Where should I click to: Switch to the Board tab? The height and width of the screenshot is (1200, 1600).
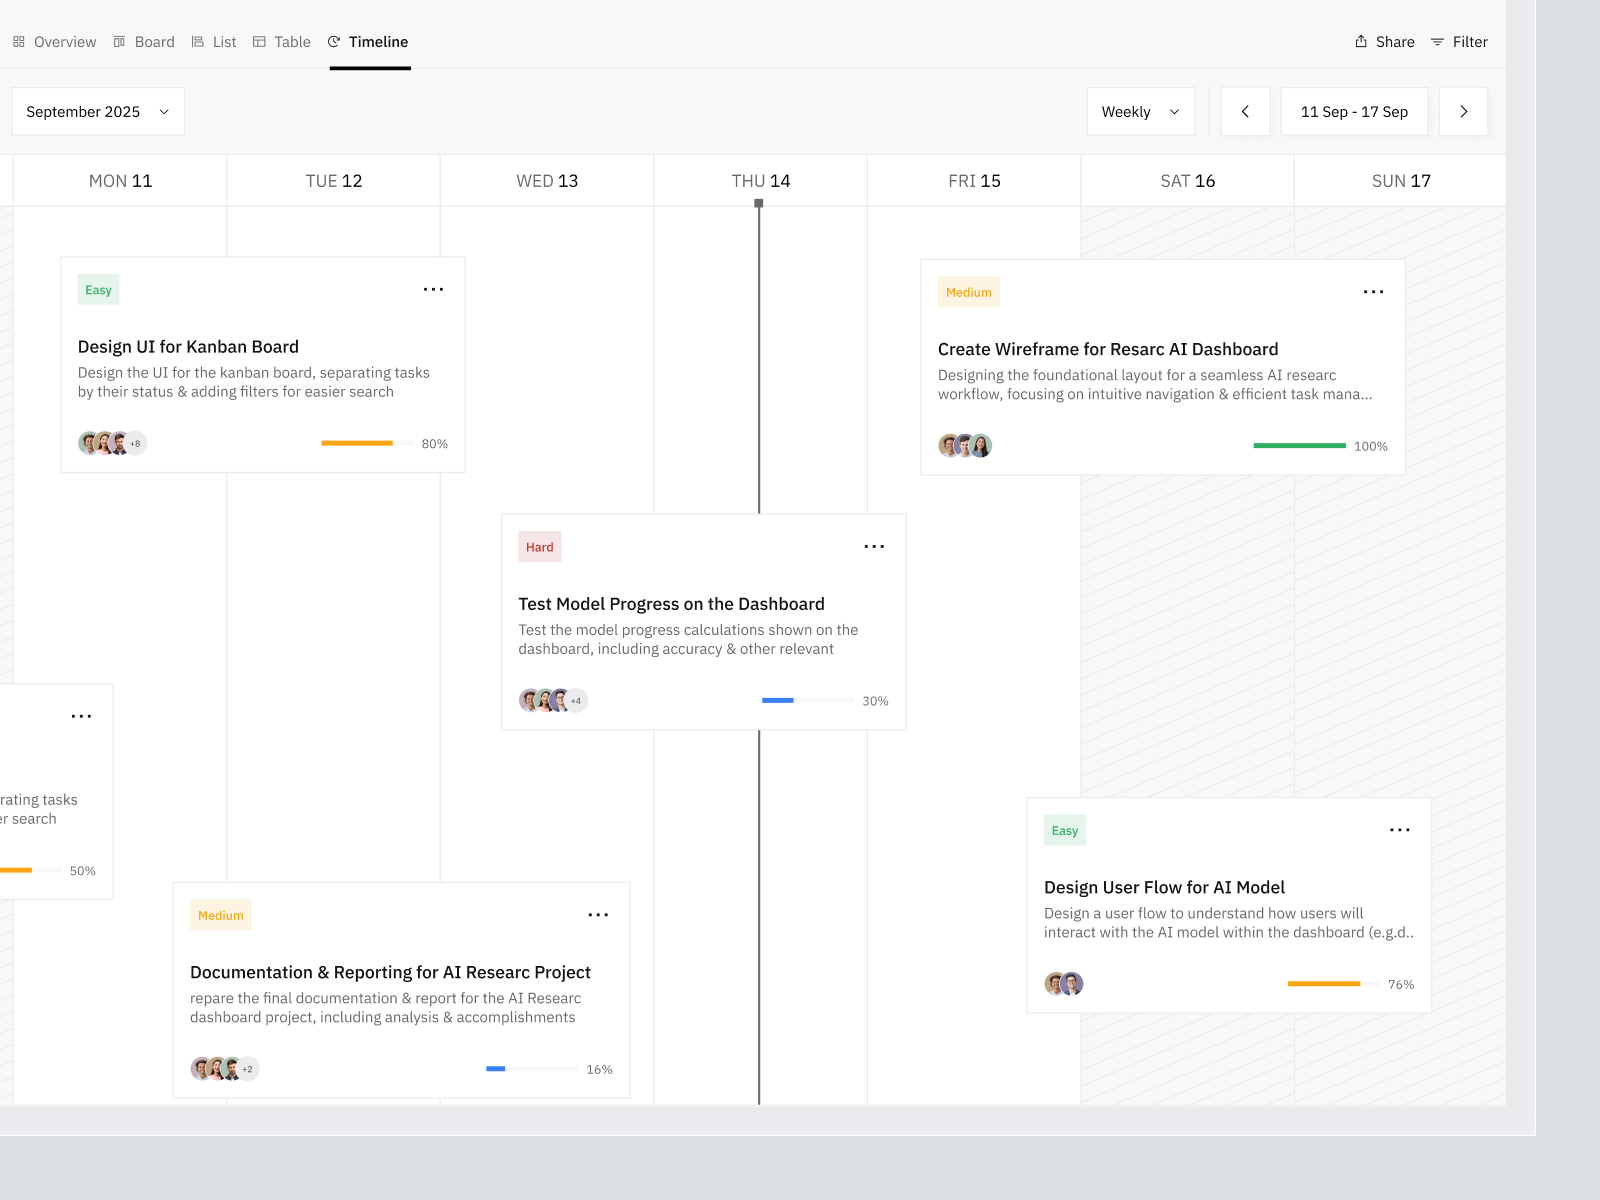point(154,41)
